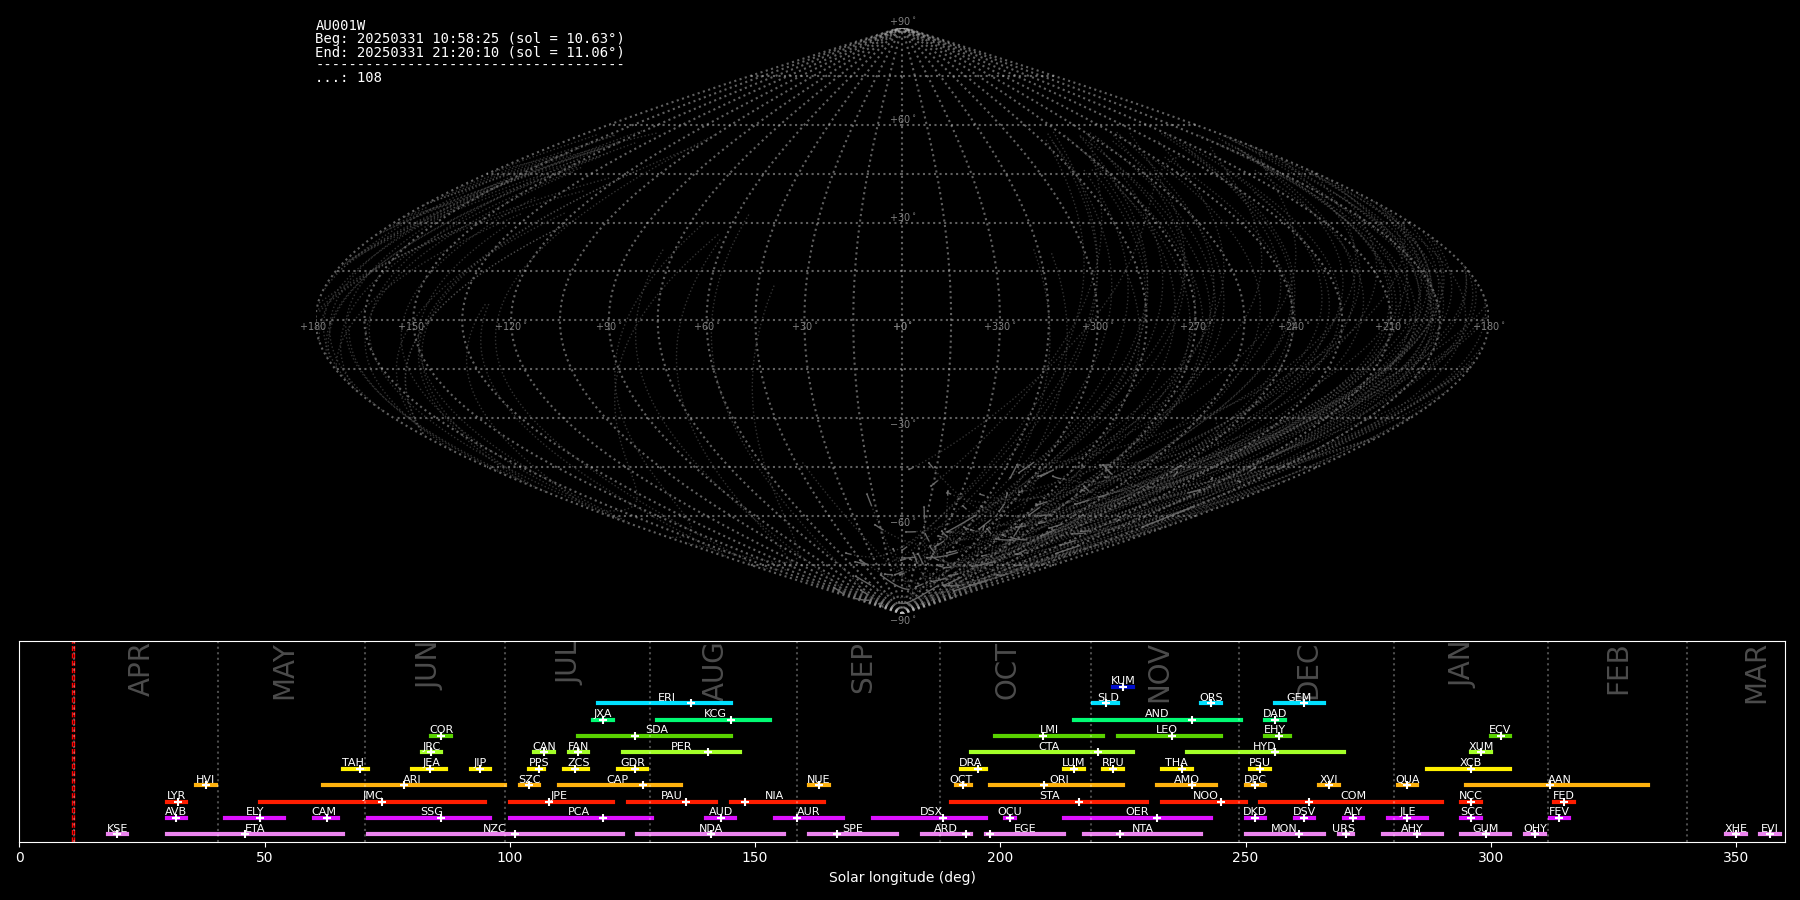Select the AUR shower purple bar
This screenshot has height=900, width=1800.
point(808,818)
